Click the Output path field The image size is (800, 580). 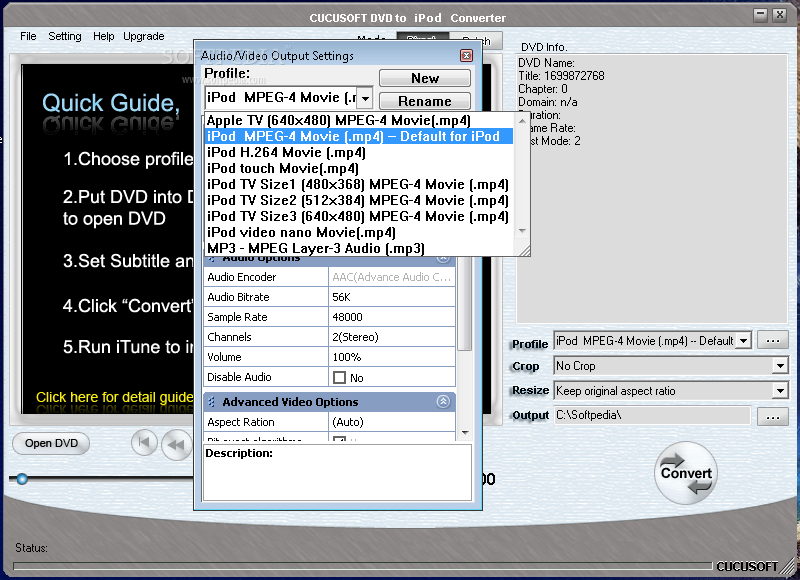tap(652, 415)
